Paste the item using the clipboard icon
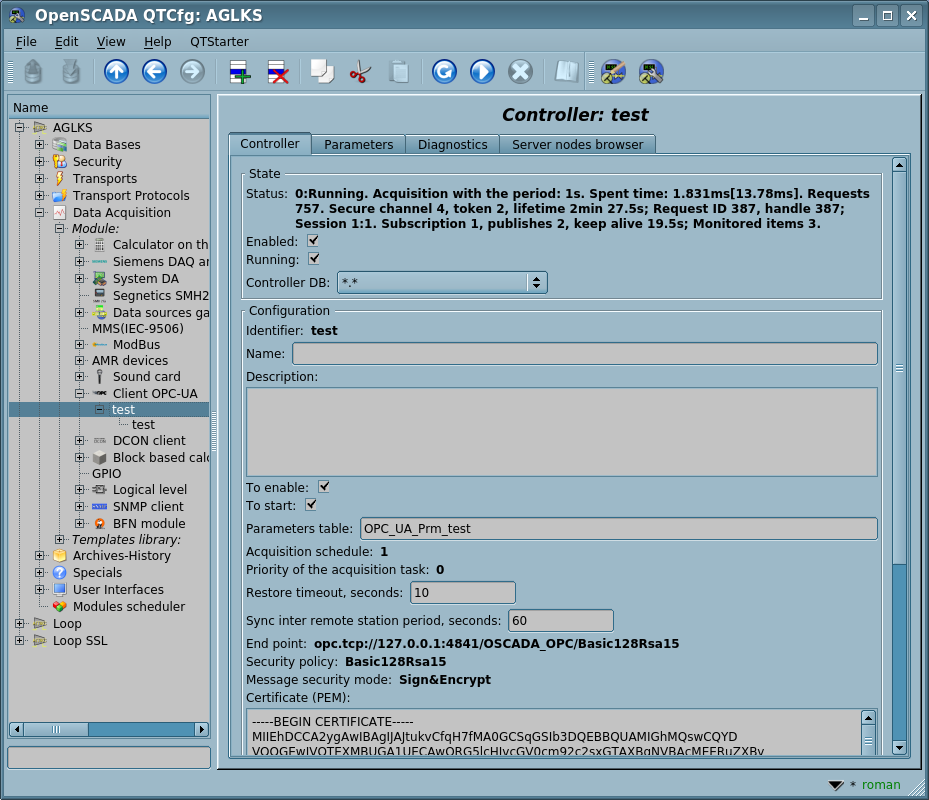 399,72
